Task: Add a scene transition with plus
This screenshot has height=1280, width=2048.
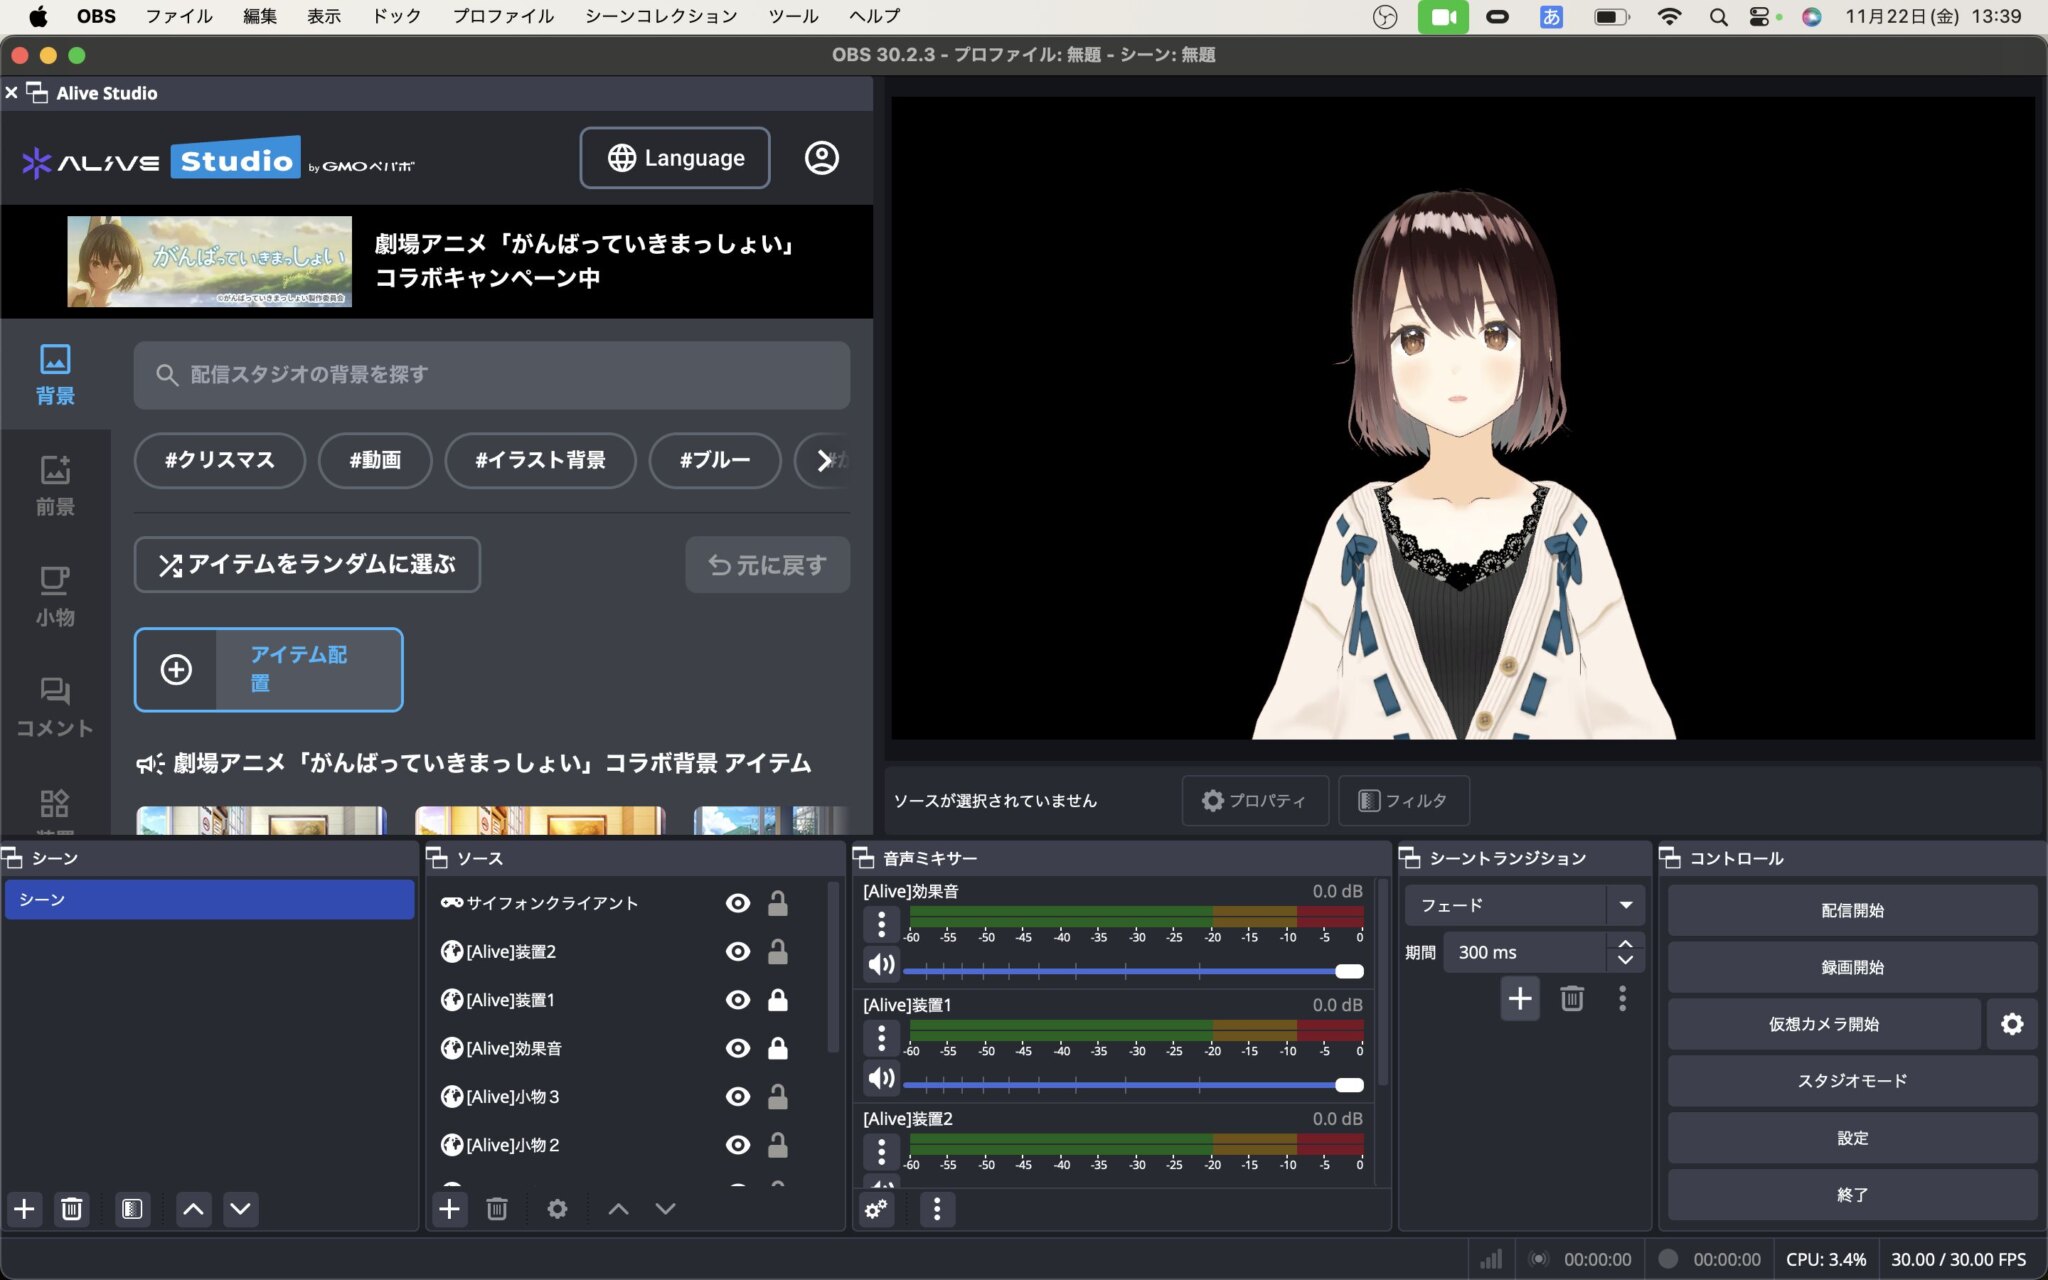Action: click(1519, 998)
